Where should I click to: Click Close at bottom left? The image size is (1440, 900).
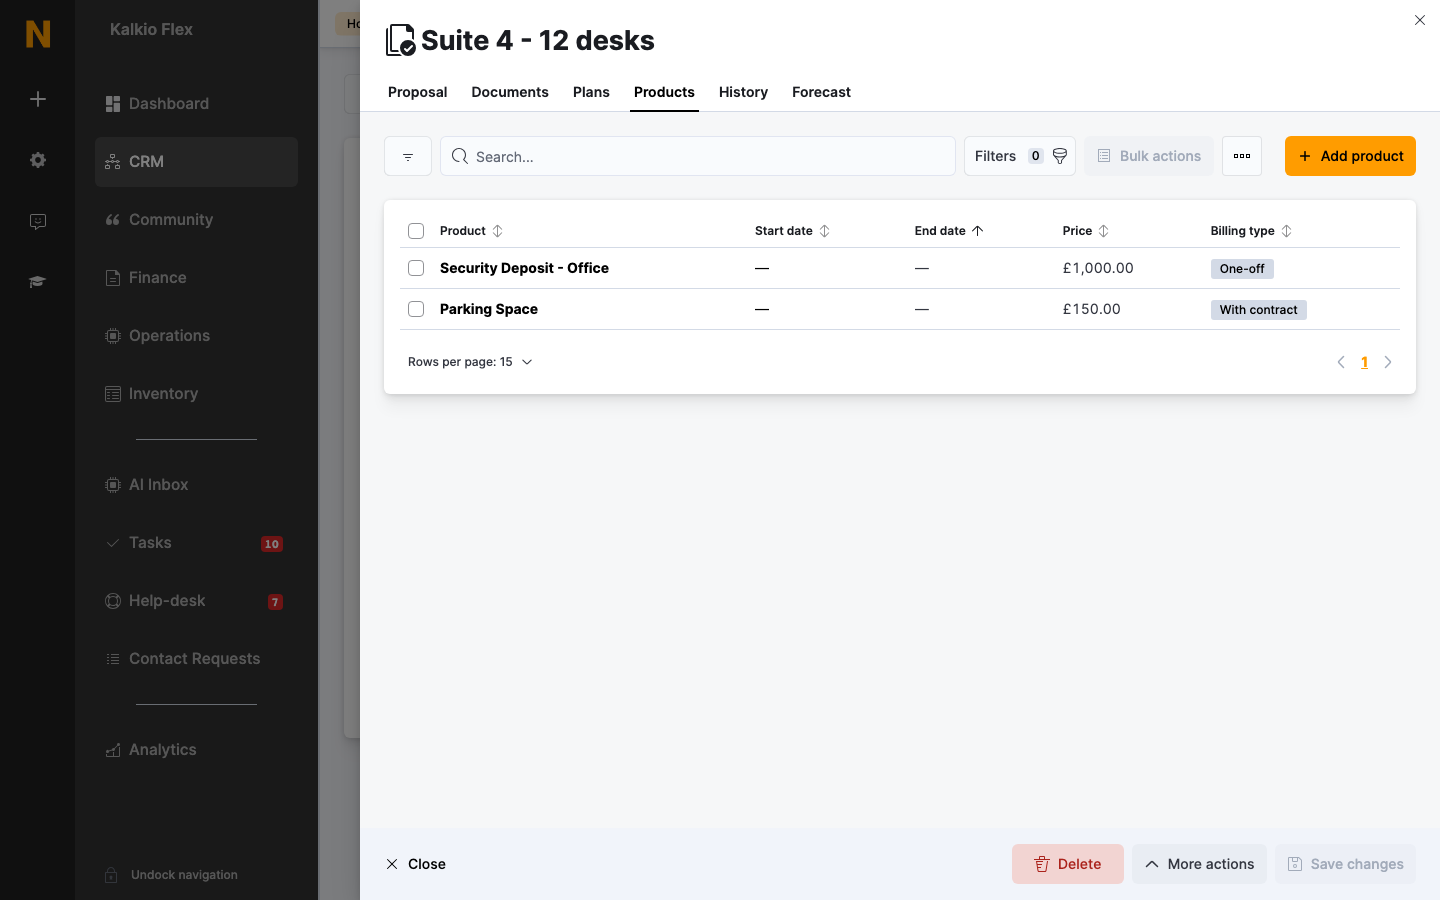point(416,864)
